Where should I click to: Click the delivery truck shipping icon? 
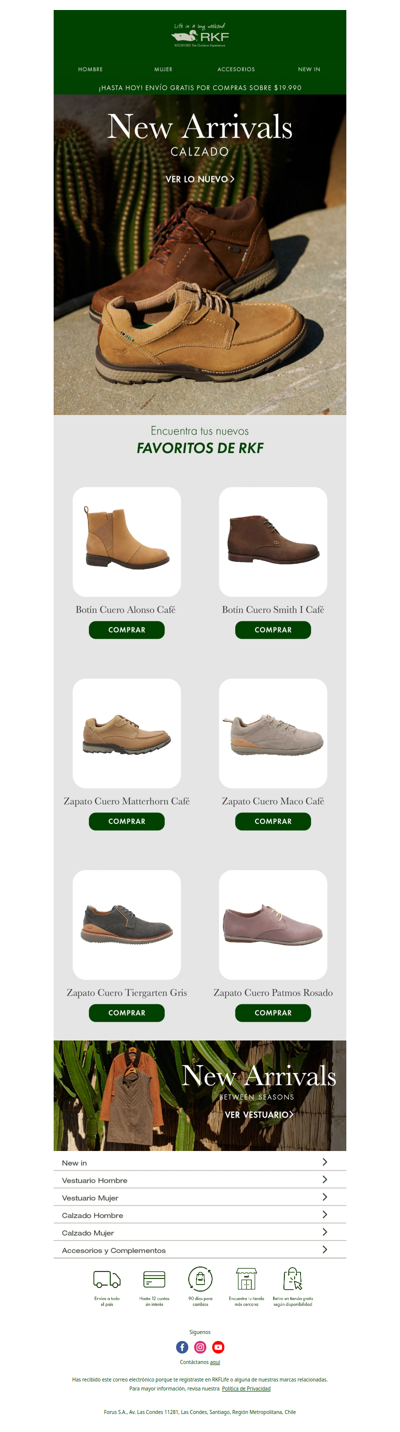[x=107, y=1280]
